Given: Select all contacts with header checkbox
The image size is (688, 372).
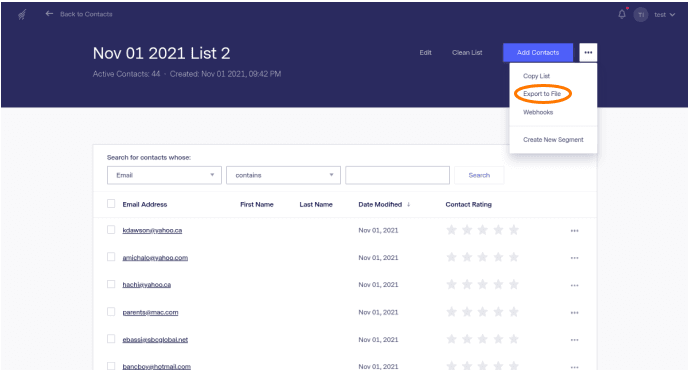Looking at the screenshot, I should [x=111, y=204].
